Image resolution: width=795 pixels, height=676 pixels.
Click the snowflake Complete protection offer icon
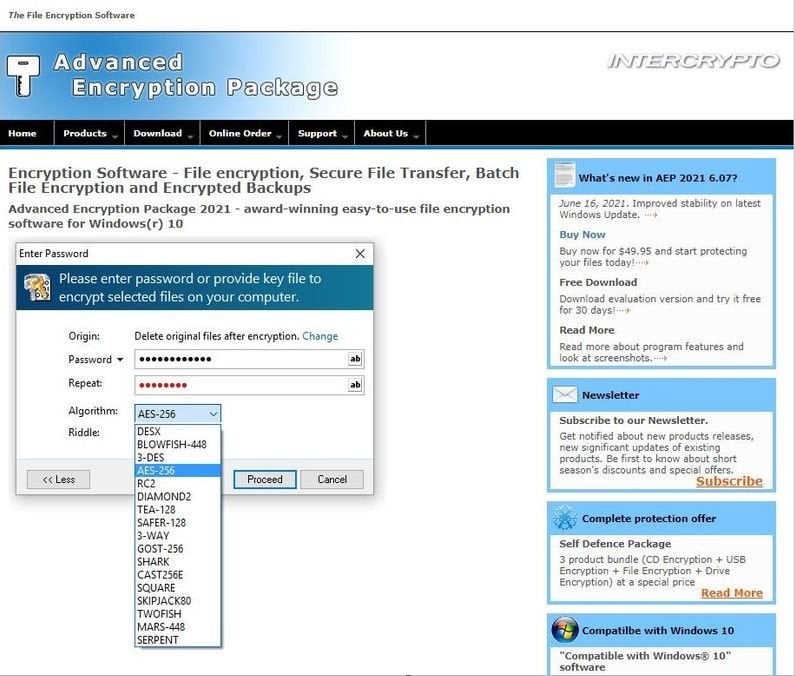click(x=564, y=518)
